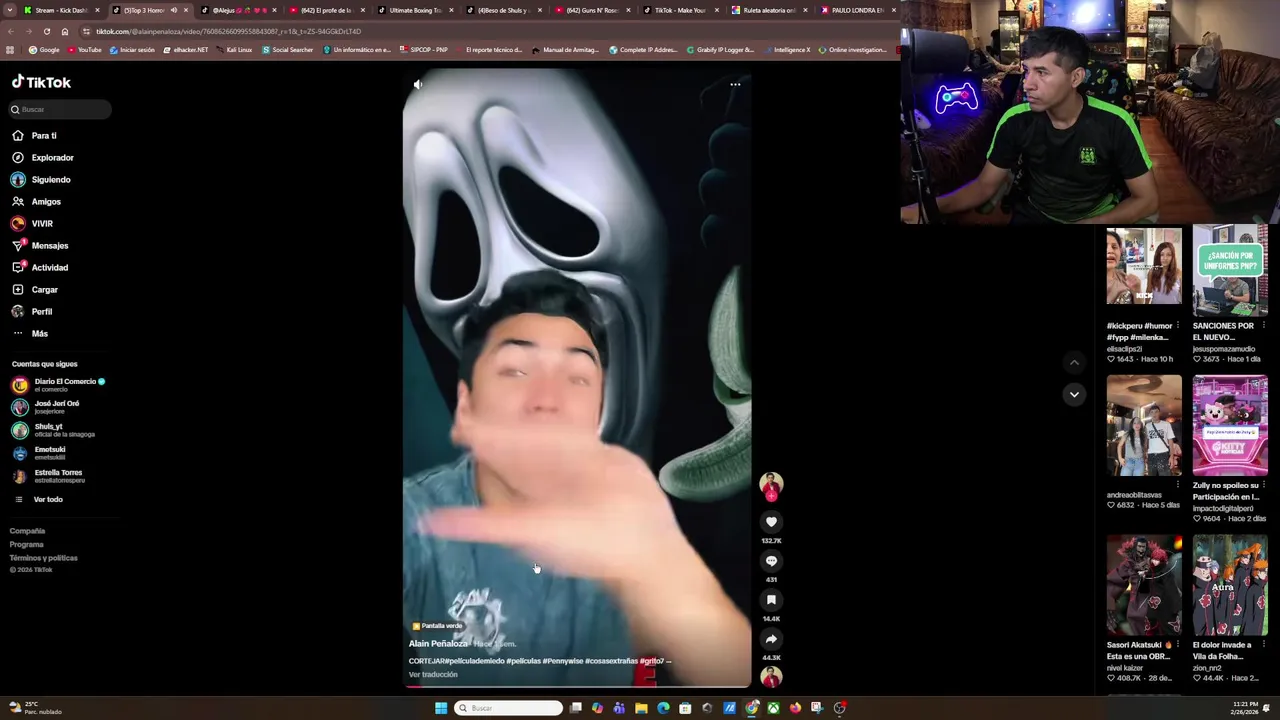Open andreaoblitasvas video thumbnail
Image resolution: width=1280 pixels, height=720 pixels.
1144,426
